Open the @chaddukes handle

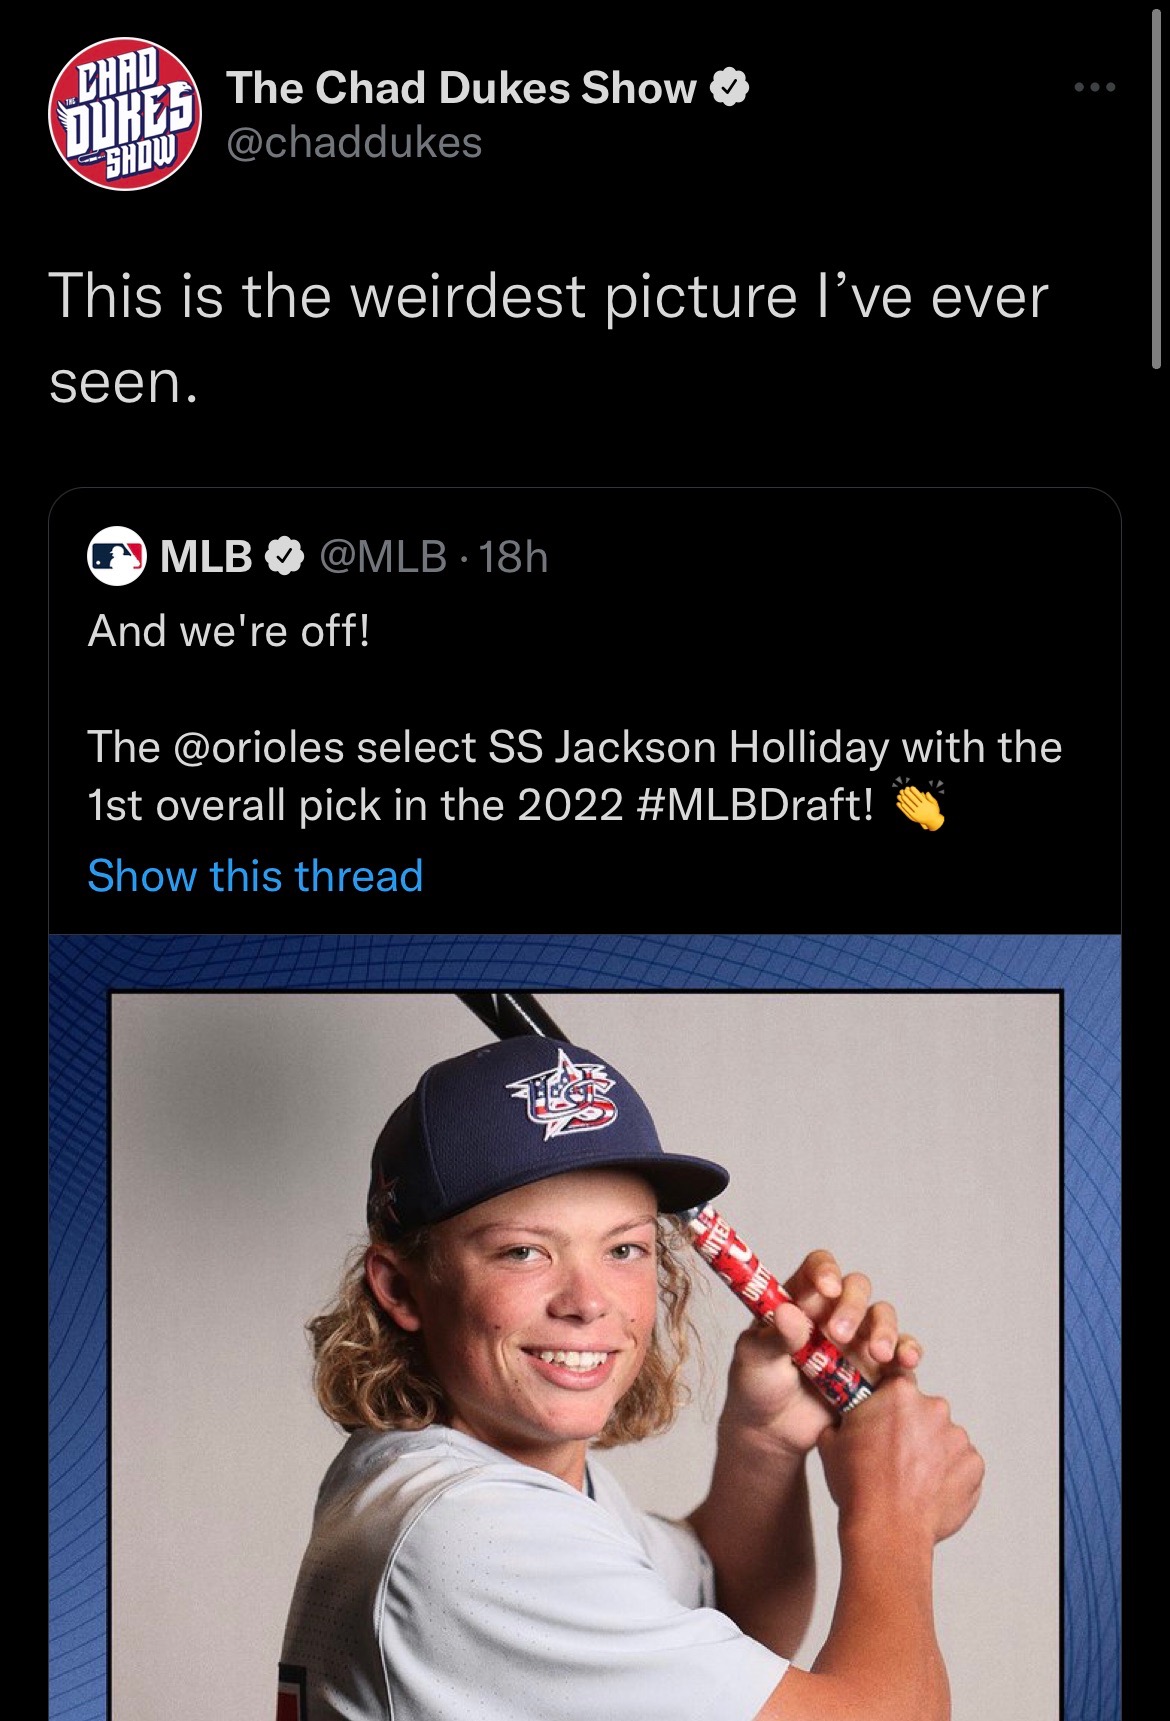click(354, 143)
